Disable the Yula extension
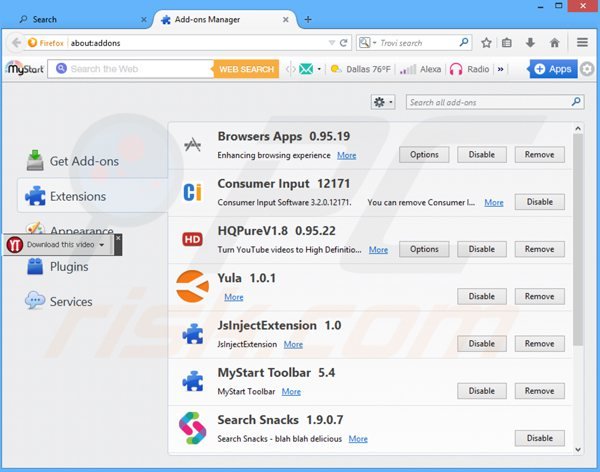 pyautogui.click(x=482, y=296)
